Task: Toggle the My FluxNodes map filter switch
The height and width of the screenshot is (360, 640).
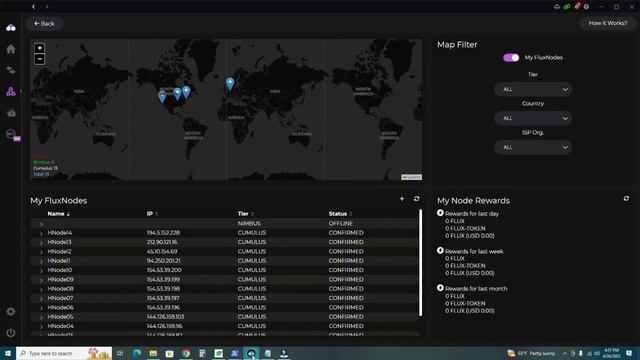Action: tap(511, 58)
